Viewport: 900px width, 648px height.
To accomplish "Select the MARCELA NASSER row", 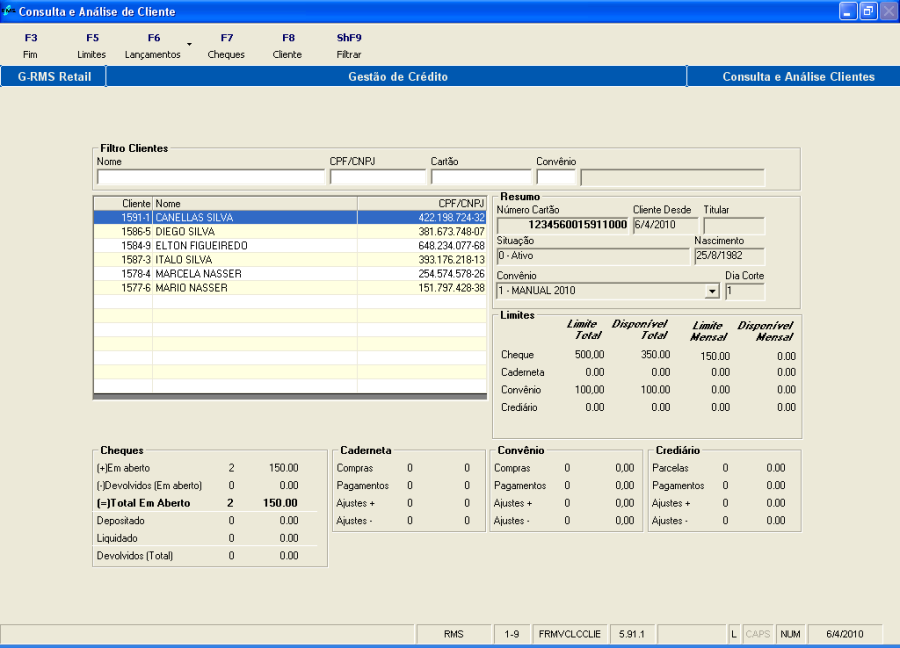I will (x=290, y=274).
